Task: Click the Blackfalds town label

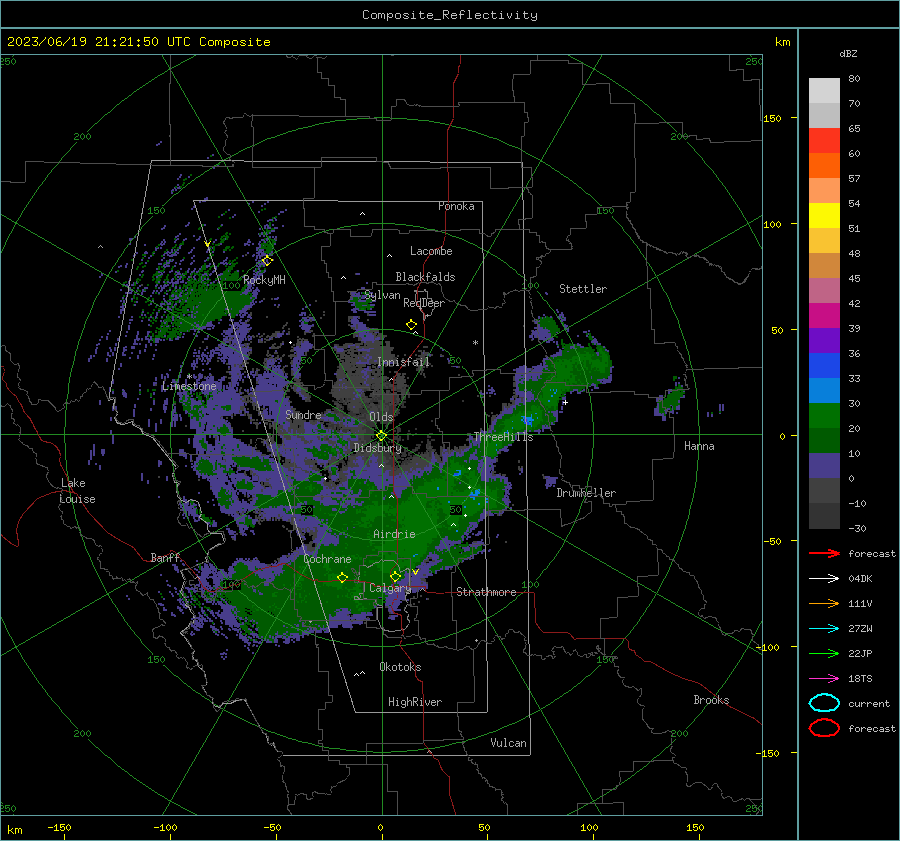Action: point(425,277)
